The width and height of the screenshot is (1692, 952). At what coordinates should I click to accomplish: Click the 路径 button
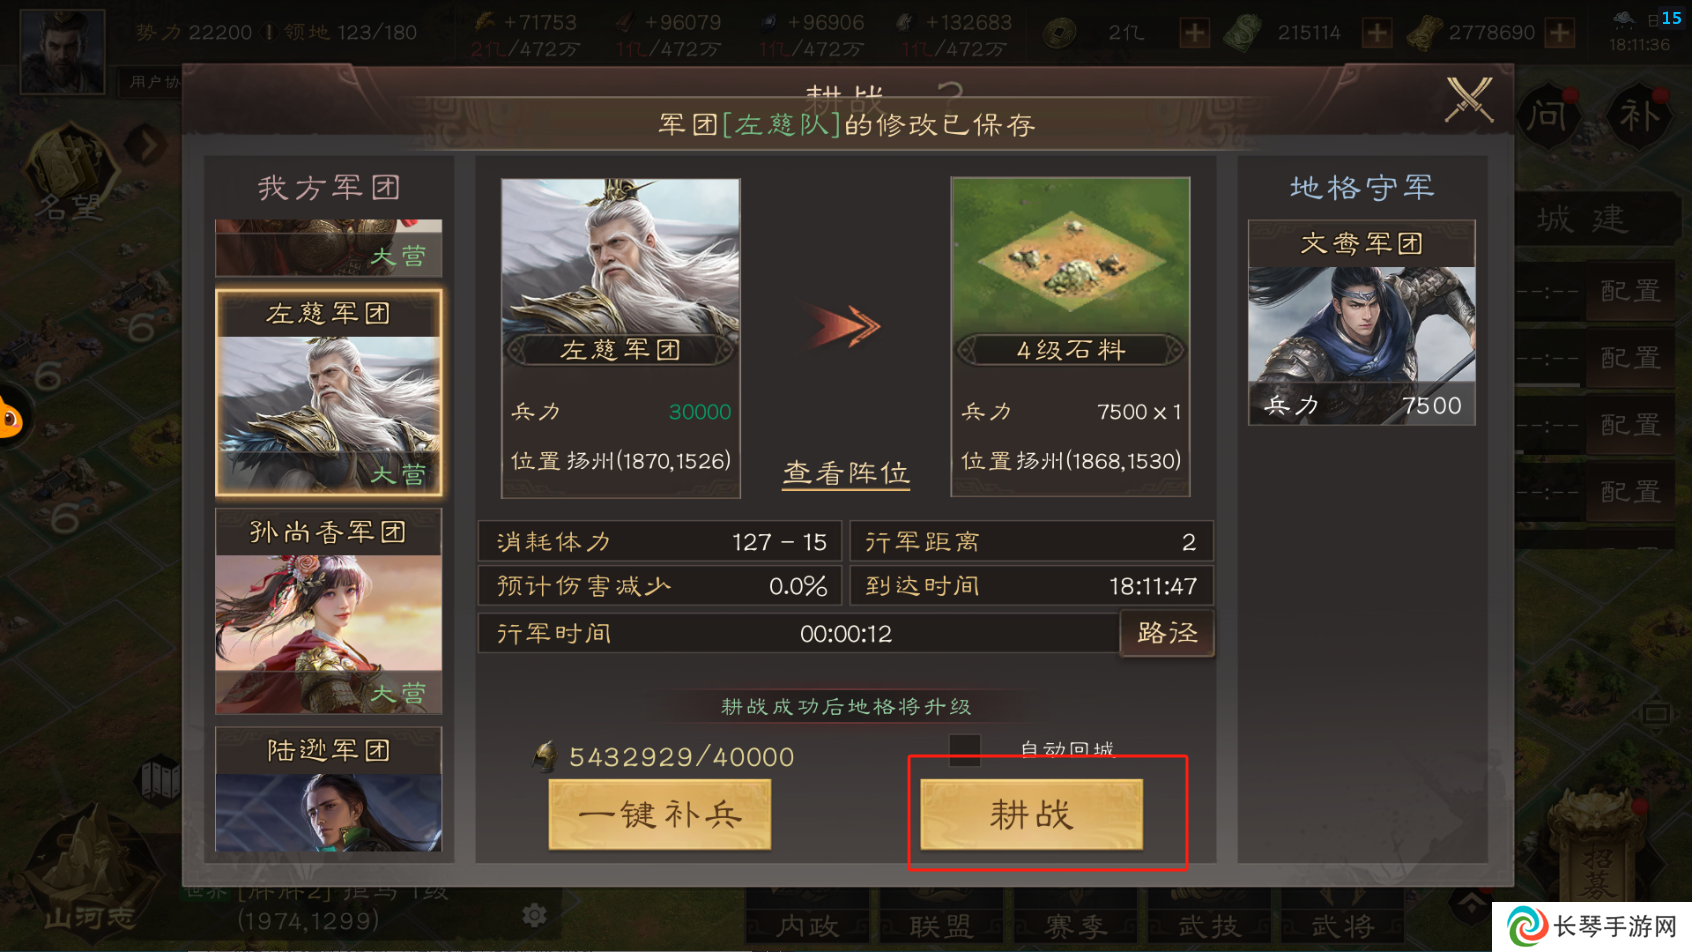(x=1167, y=633)
